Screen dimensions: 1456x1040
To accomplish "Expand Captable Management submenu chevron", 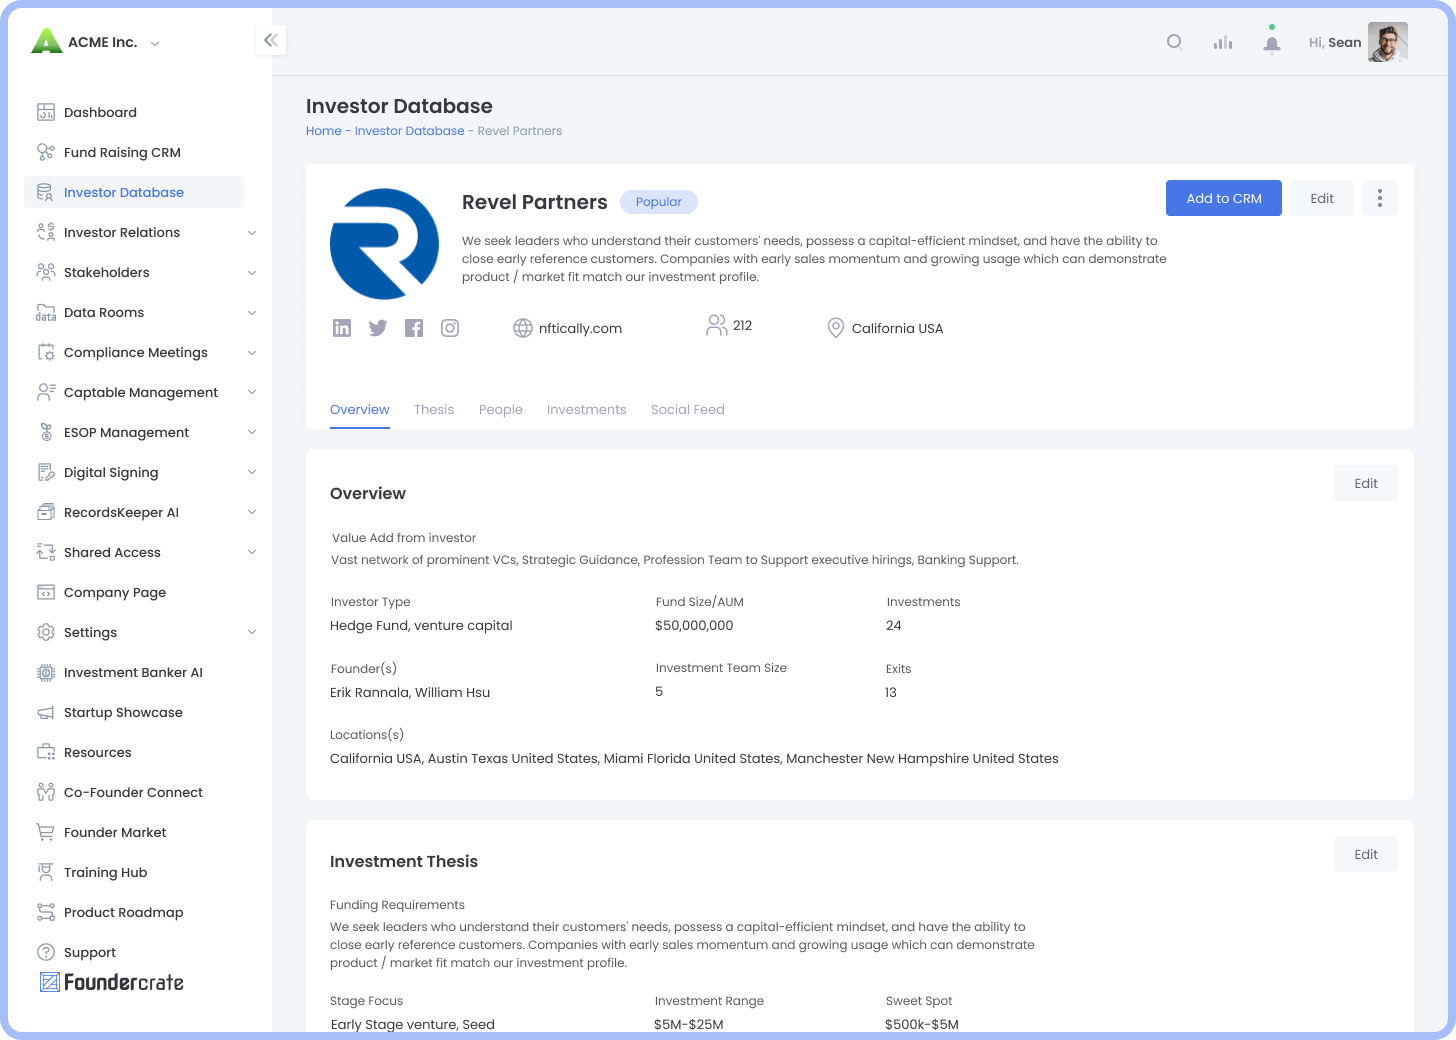I will 252,392.
